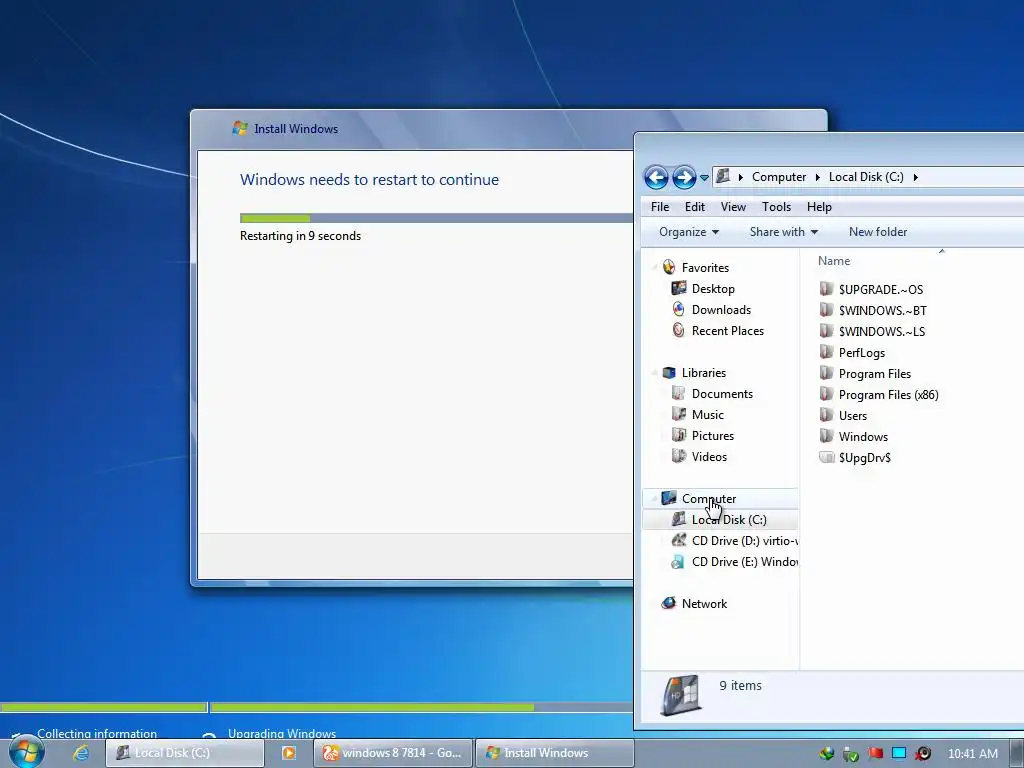Open the File menu
This screenshot has height=768, width=1024.
(x=660, y=207)
